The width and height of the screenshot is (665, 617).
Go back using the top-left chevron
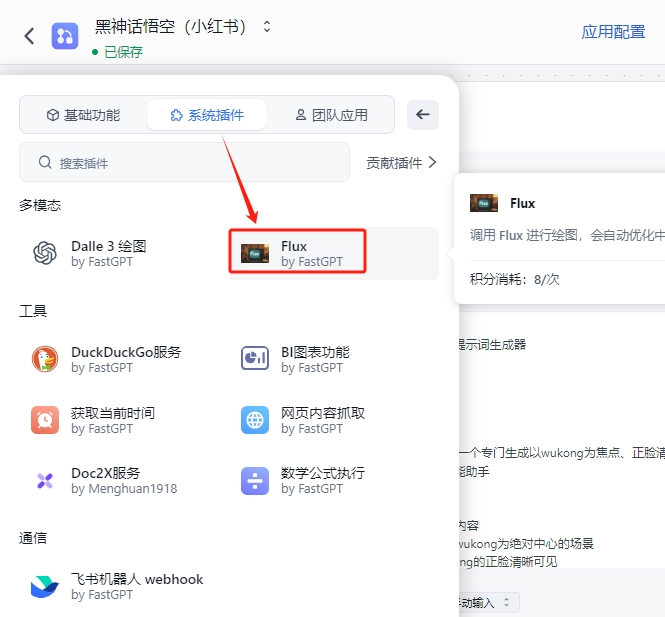[x=29, y=36]
